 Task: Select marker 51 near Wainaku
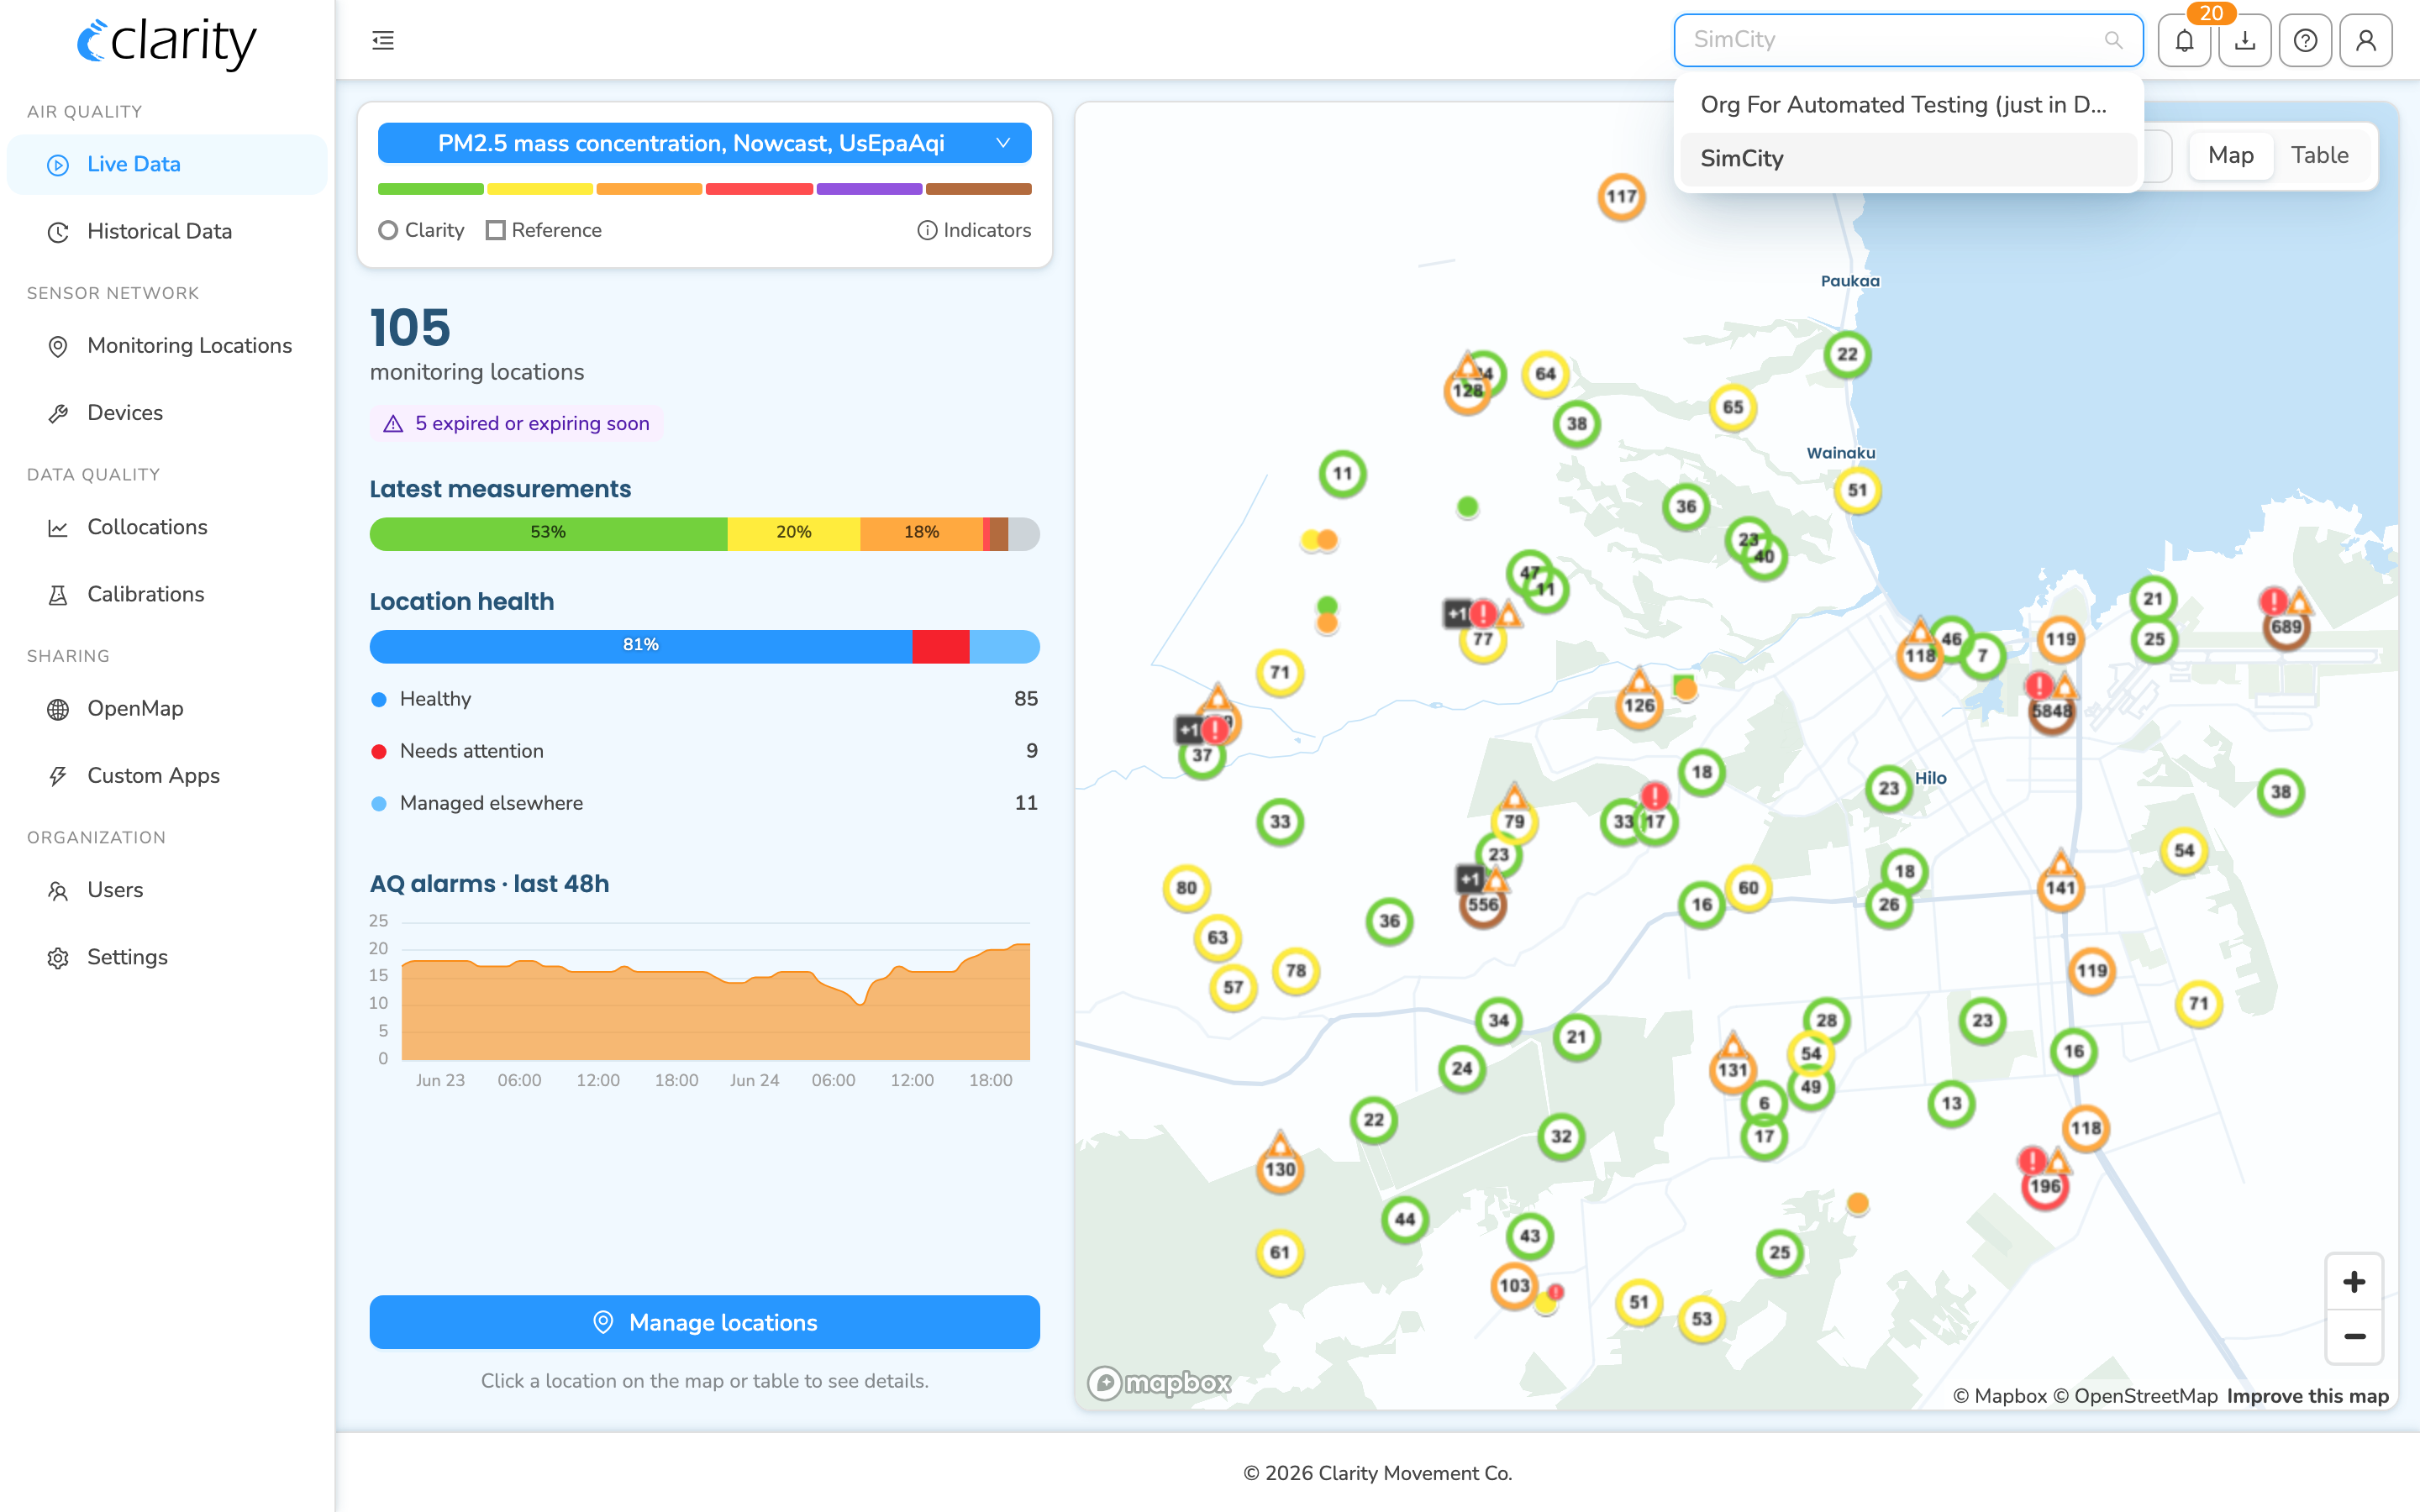(x=1857, y=490)
